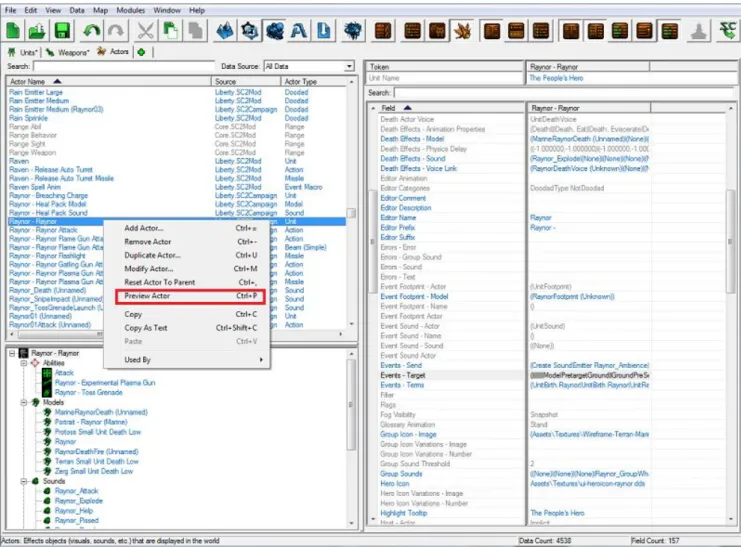The width and height of the screenshot is (741, 547).
Task: Click the actor list vertical scrollbar thumb
Action: click(351, 213)
